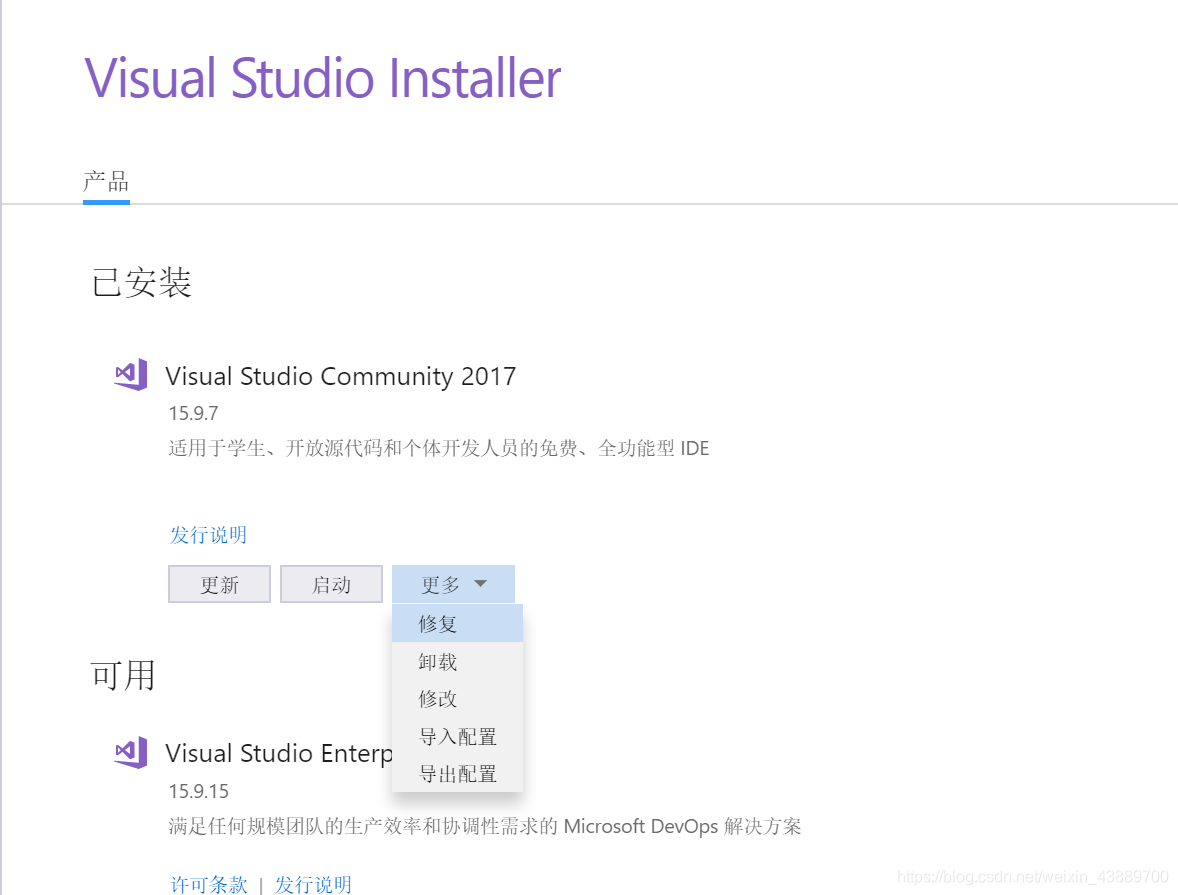
Task: Click the Visual Studio Enterprise logo icon
Action: click(131, 751)
